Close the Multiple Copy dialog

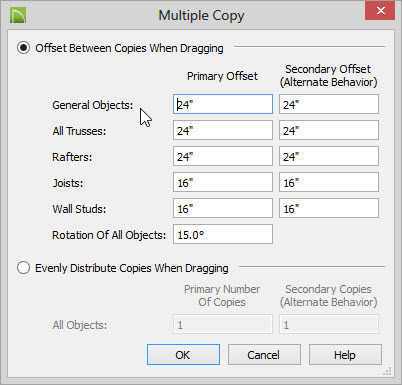coord(380,11)
